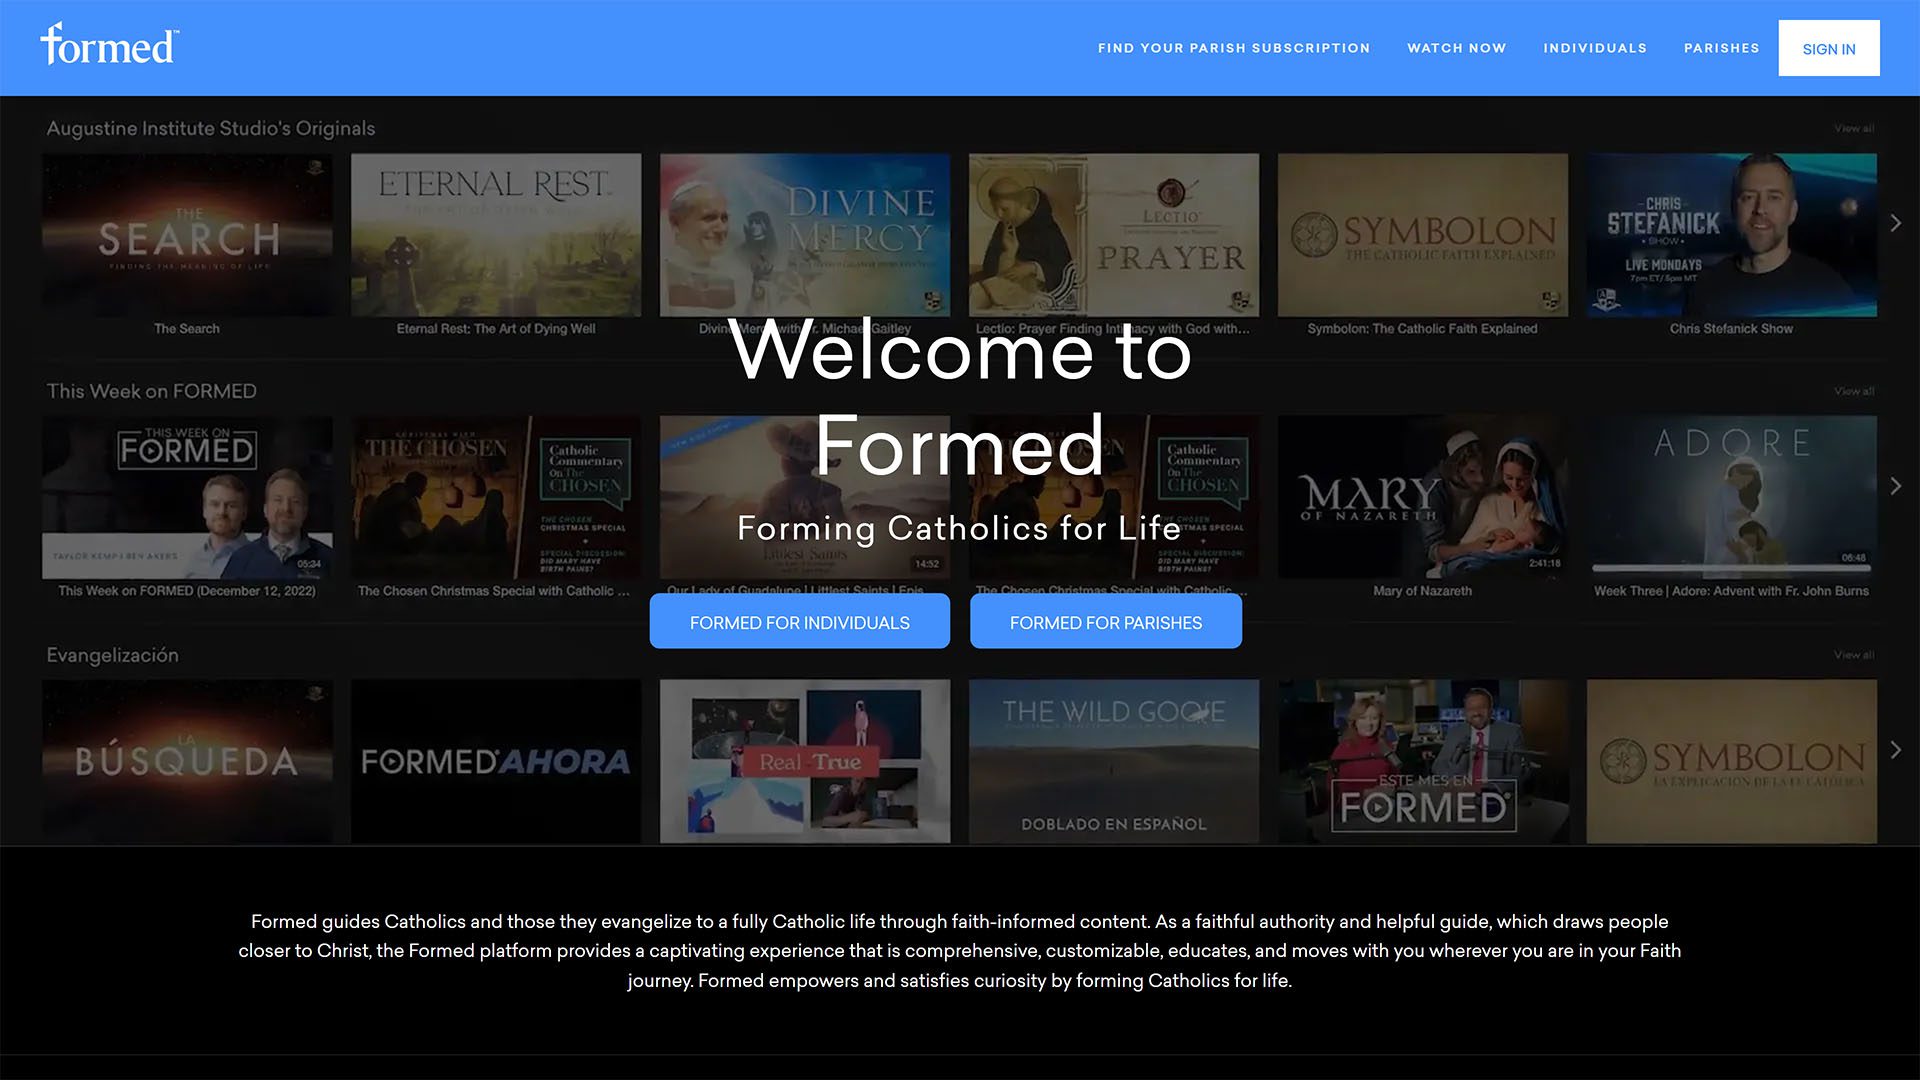
Task: Open Este Mes en FORMED thumbnail
Action: 1423,762
